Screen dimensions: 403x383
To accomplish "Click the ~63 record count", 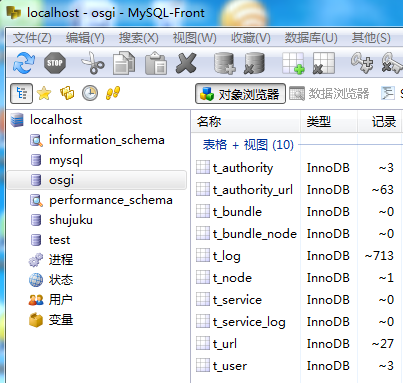I will pyautogui.click(x=383, y=190).
